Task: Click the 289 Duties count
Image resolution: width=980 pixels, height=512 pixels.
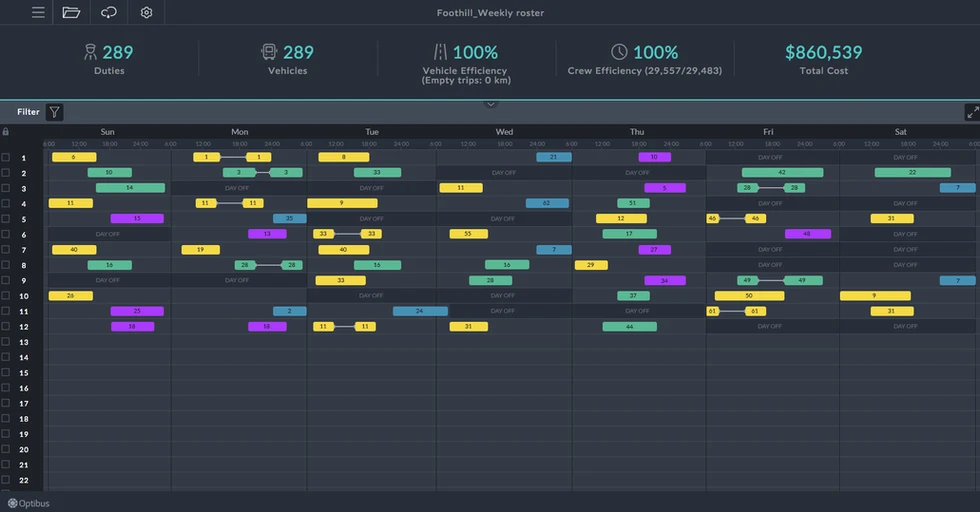Action: (x=118, y=53)
